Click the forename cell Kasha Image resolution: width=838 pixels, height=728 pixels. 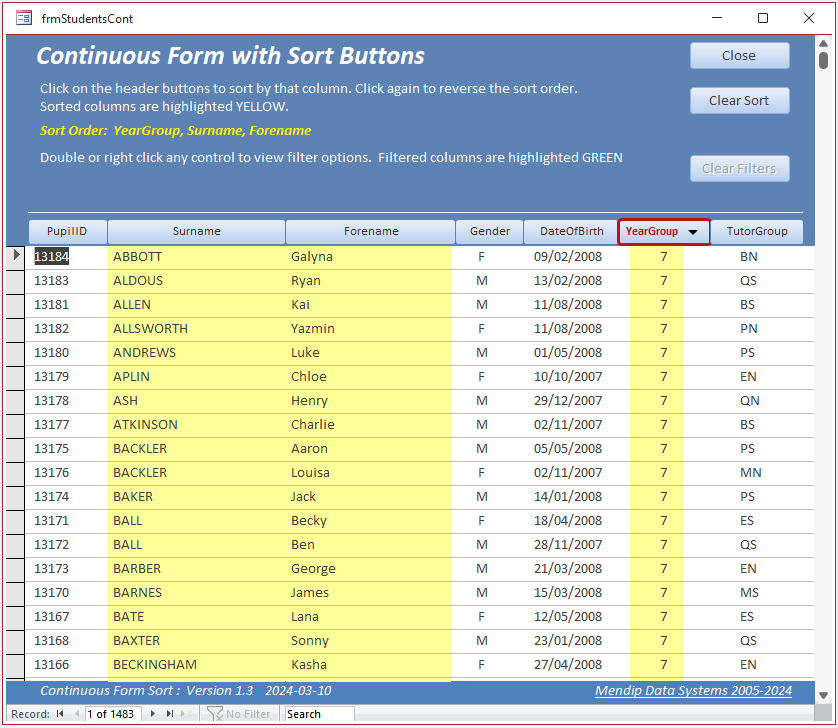pos(369,665)
